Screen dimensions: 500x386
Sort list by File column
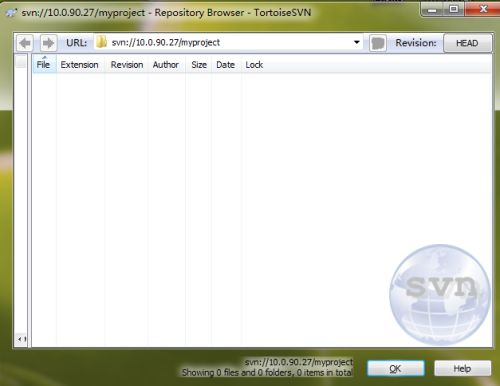point(44,64)
